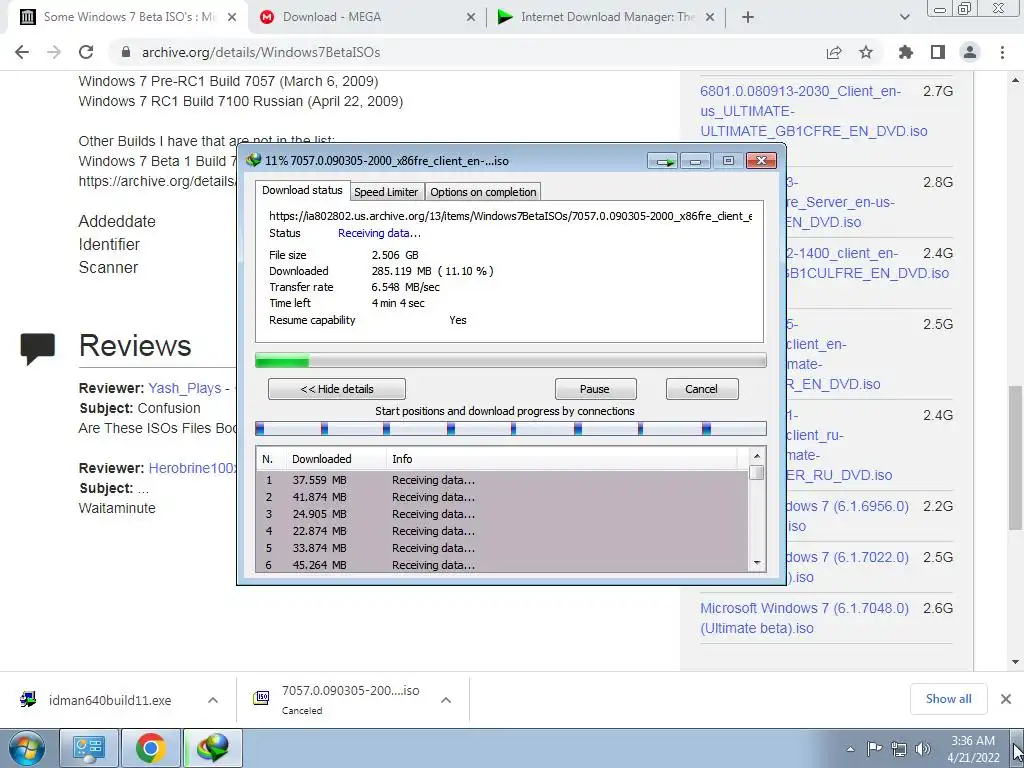Click the network tray icon
Image resolution: width=1024 pixels, height=768 pixels.
click(x=899, y=749)
